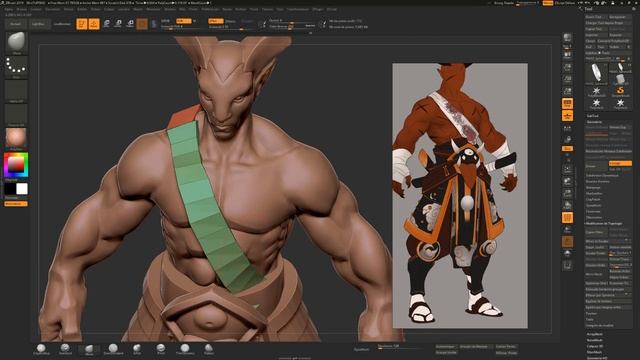Click the Frame view icon

pyautogui.click(x=567, y=169)
